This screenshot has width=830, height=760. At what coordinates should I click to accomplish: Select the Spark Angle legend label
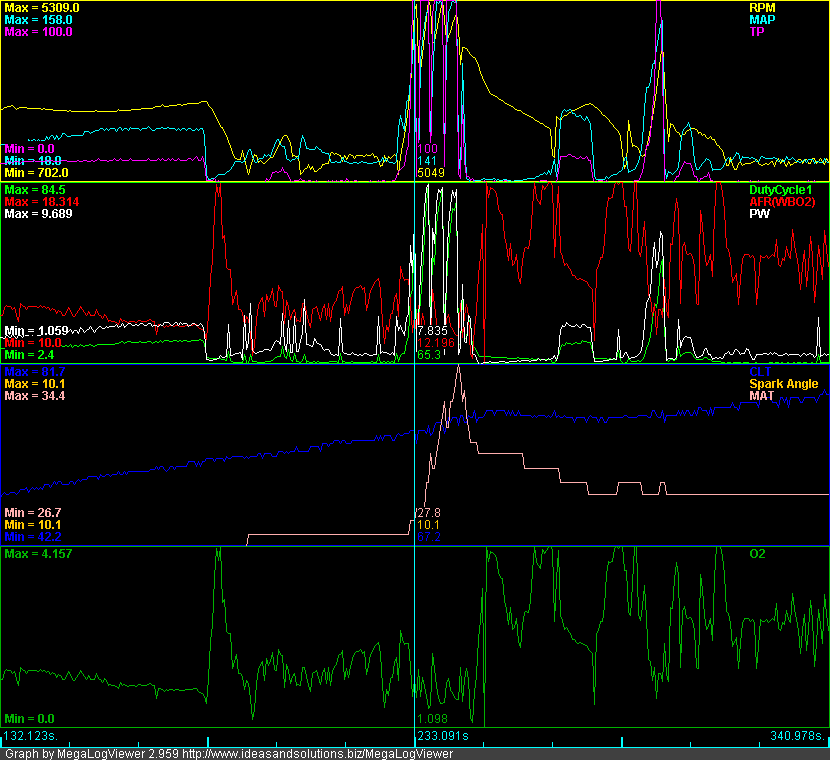click(x=783, y=384)
